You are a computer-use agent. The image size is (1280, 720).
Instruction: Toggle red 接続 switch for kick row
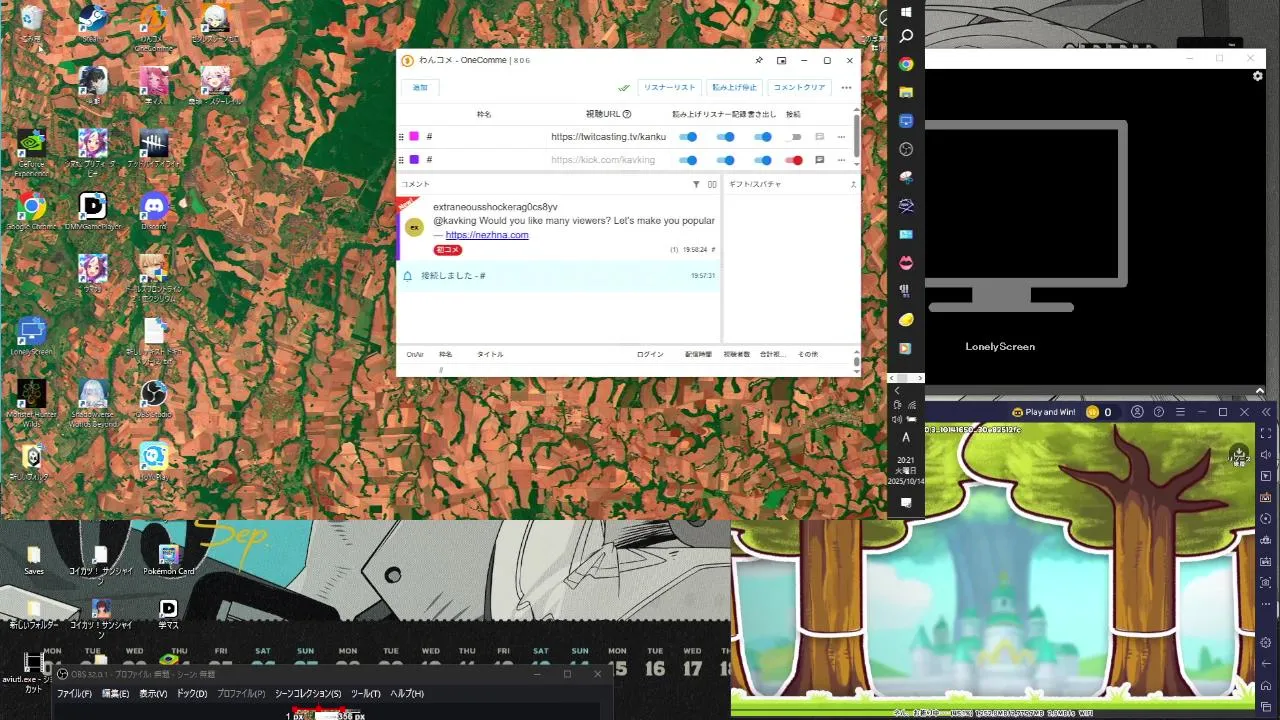coord(794,160)
